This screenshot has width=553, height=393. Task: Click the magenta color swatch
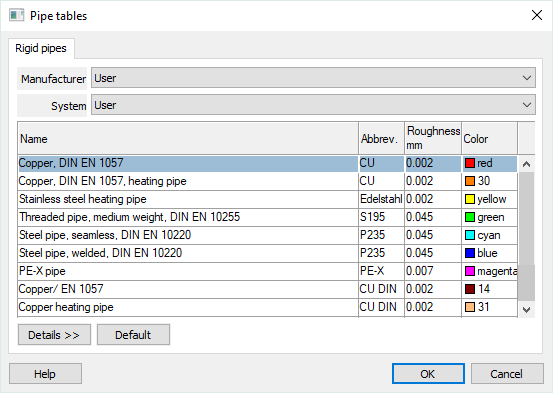[470, 271]
